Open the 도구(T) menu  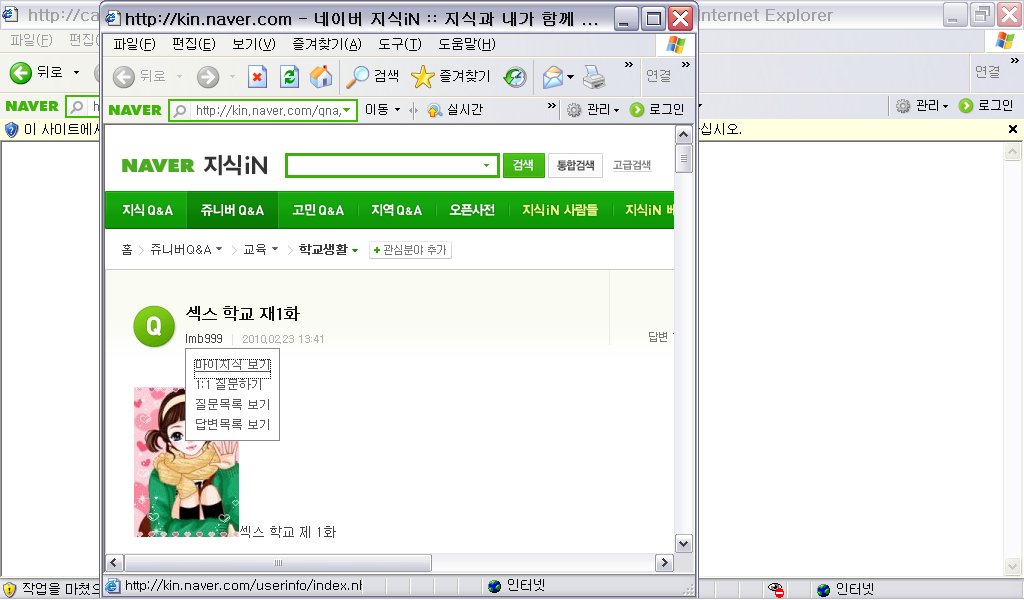[400, 44]
